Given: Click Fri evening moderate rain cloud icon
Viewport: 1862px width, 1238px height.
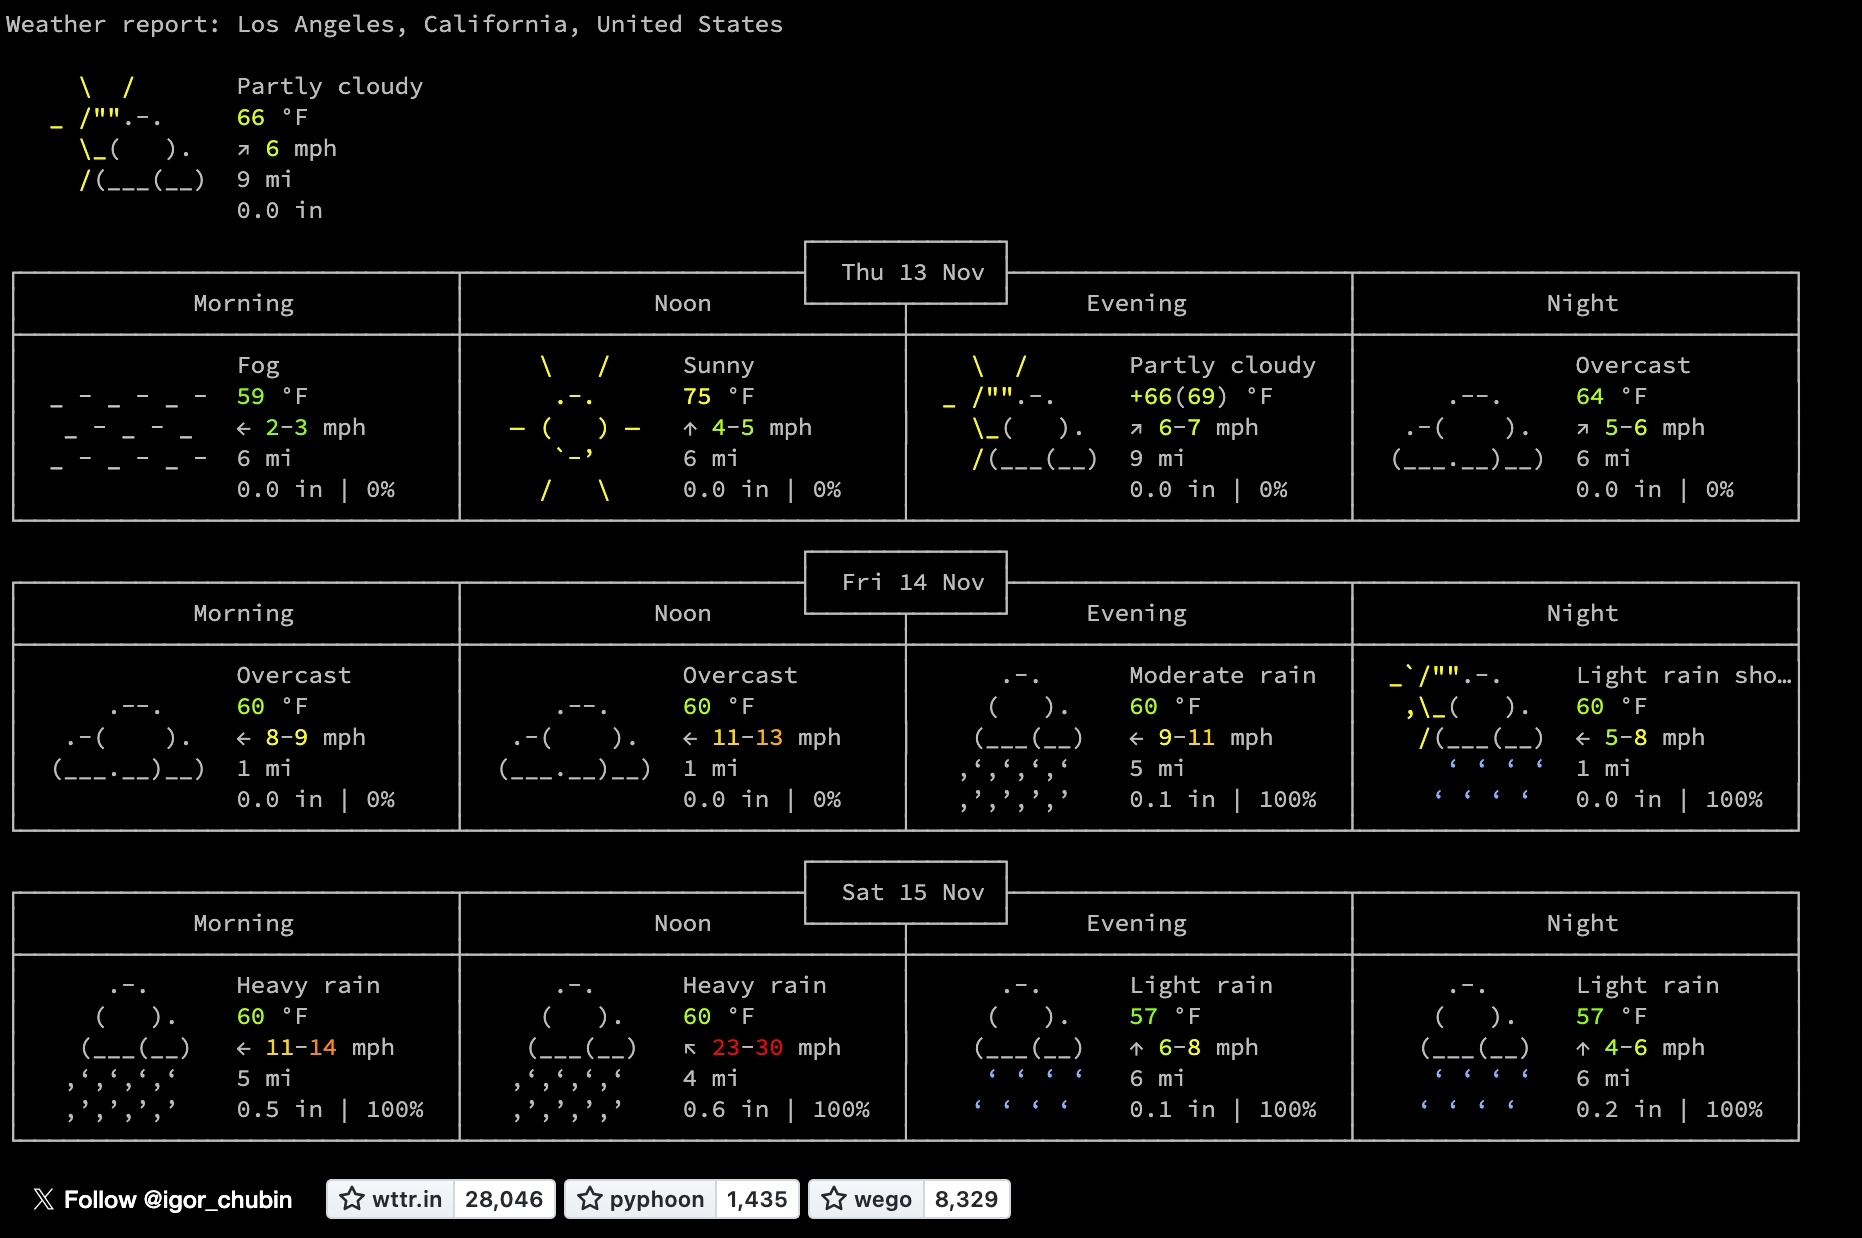Looking at the screenshot, I should click(1022, 738).
